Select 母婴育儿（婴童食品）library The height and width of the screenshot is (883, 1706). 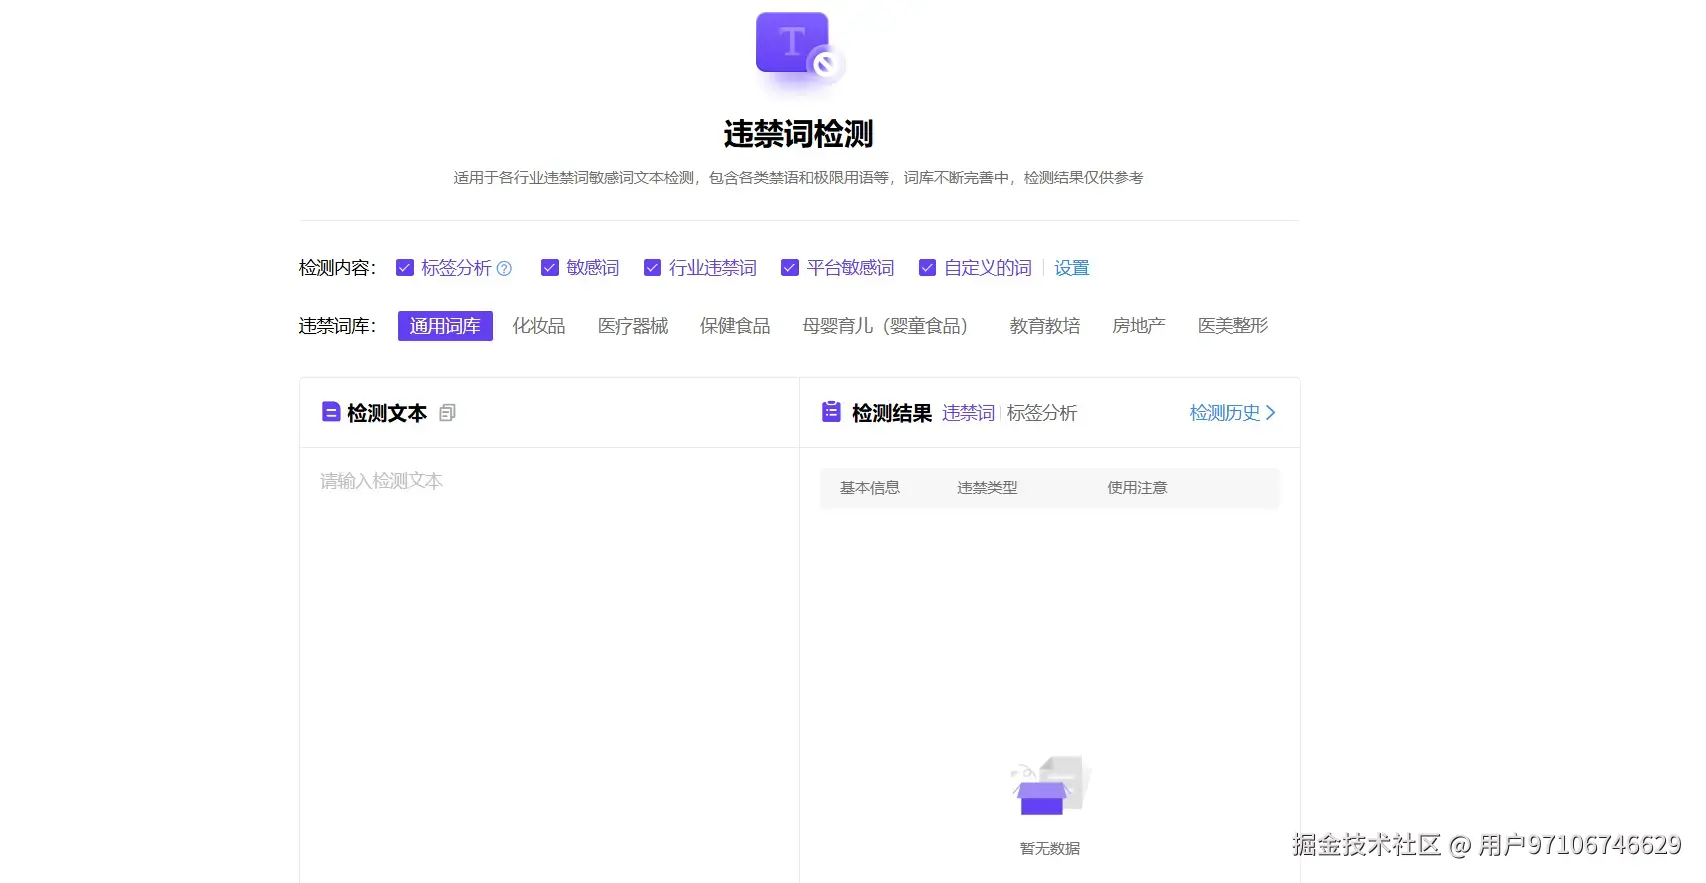[890, 326]
